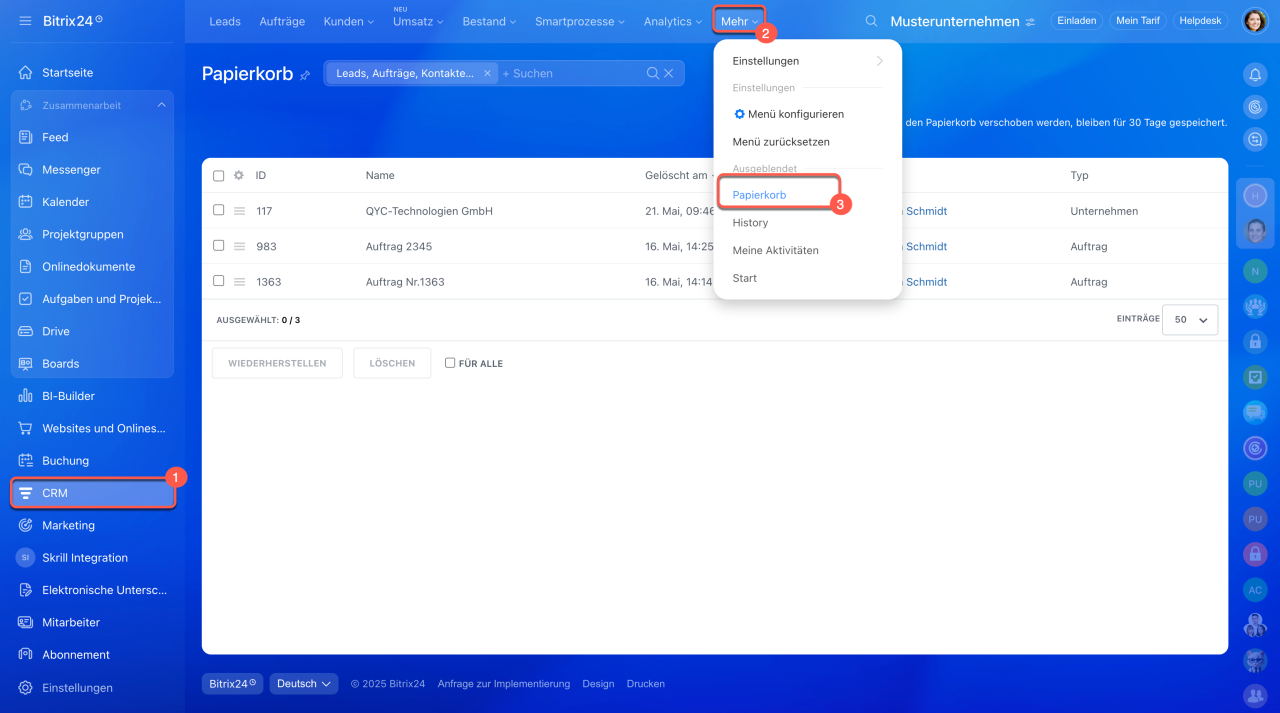Click the search magnifier in the top bar
This screenshot has height=713, width=1280.
point(871,21)
